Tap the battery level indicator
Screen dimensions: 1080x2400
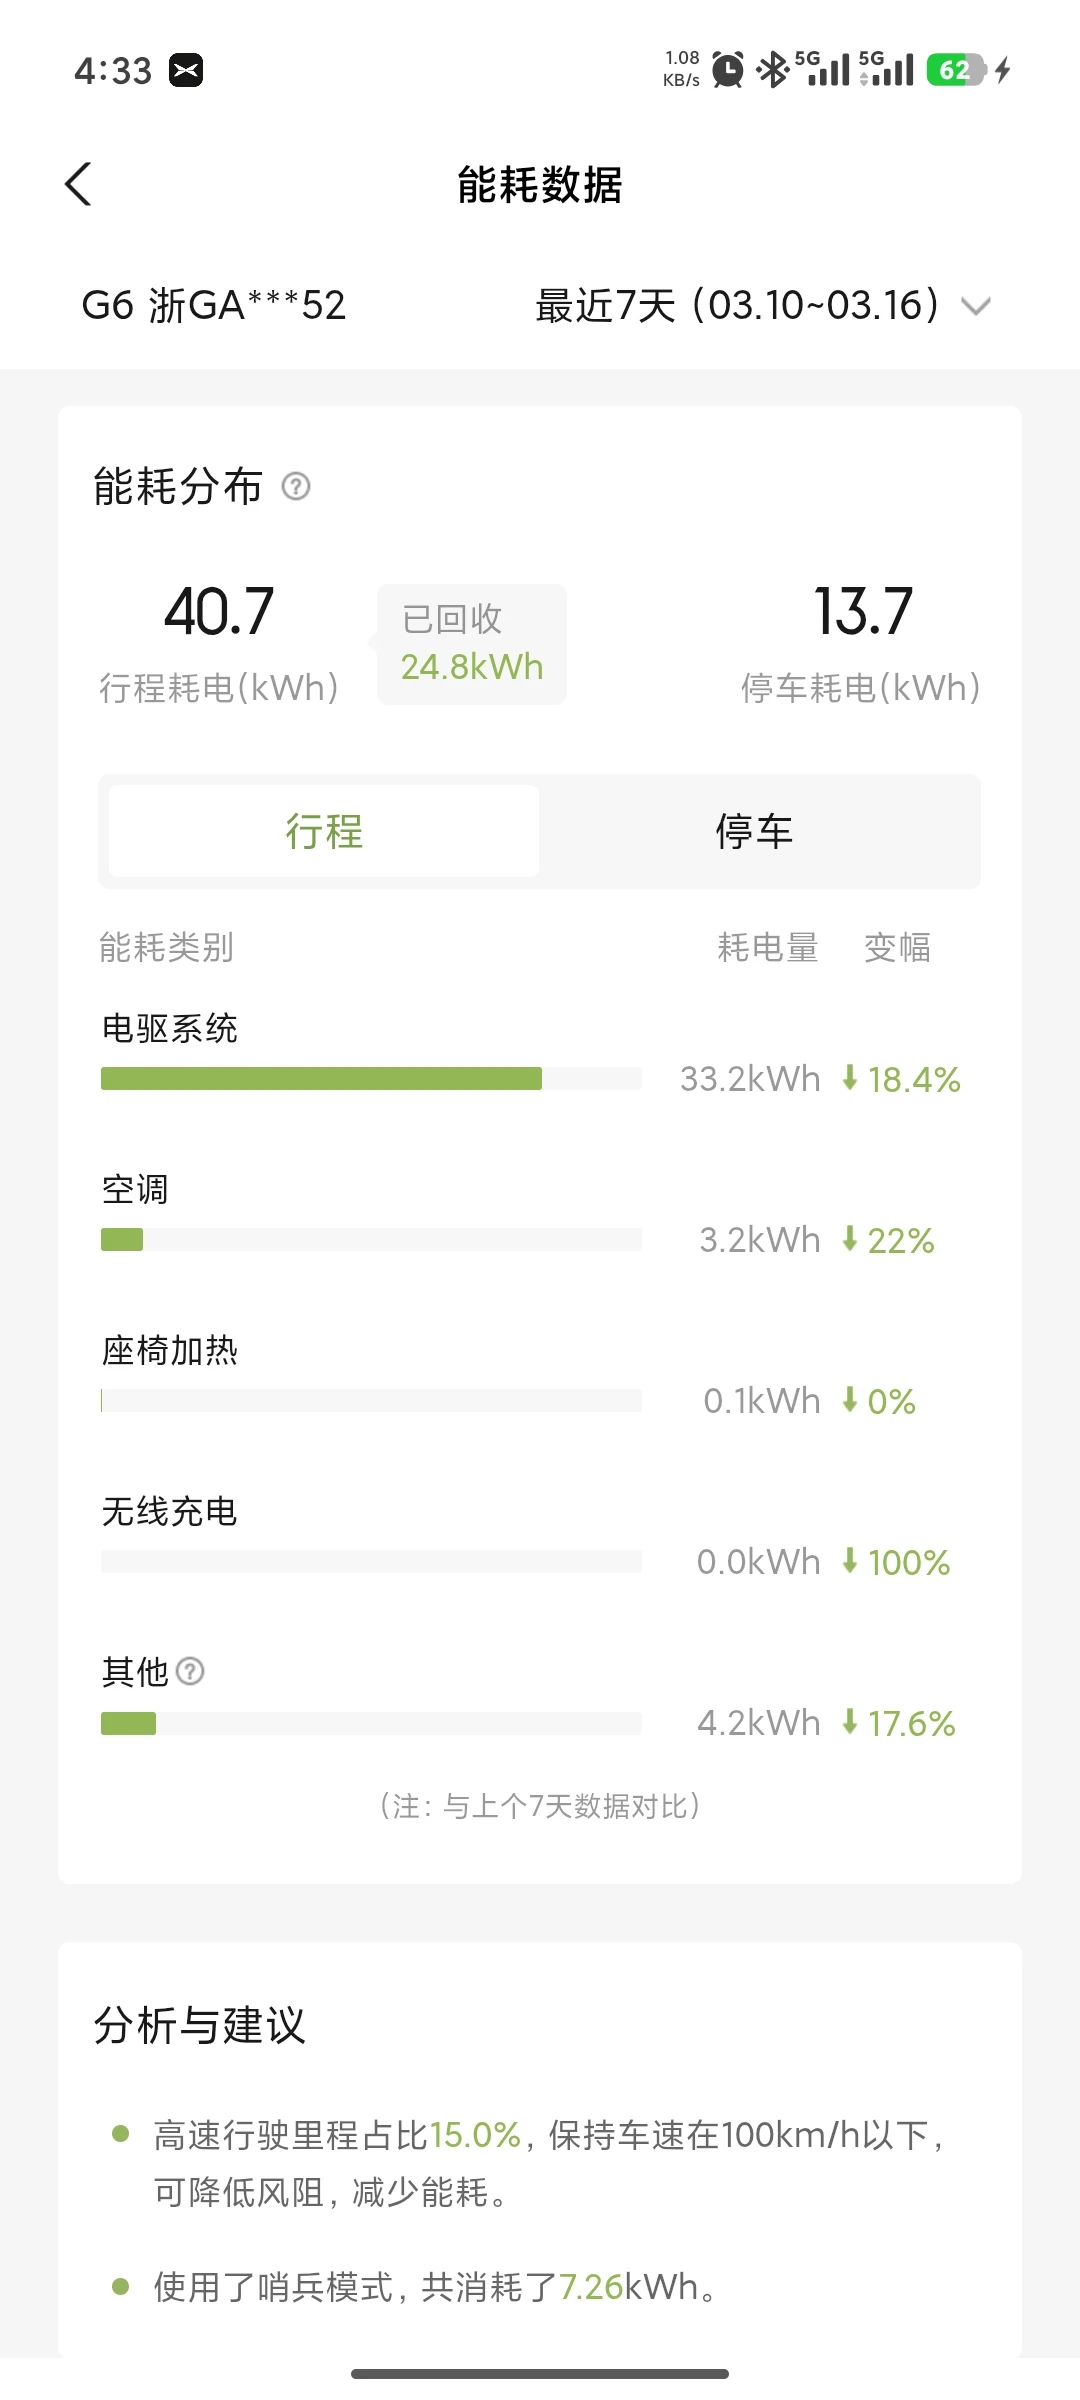956,70
